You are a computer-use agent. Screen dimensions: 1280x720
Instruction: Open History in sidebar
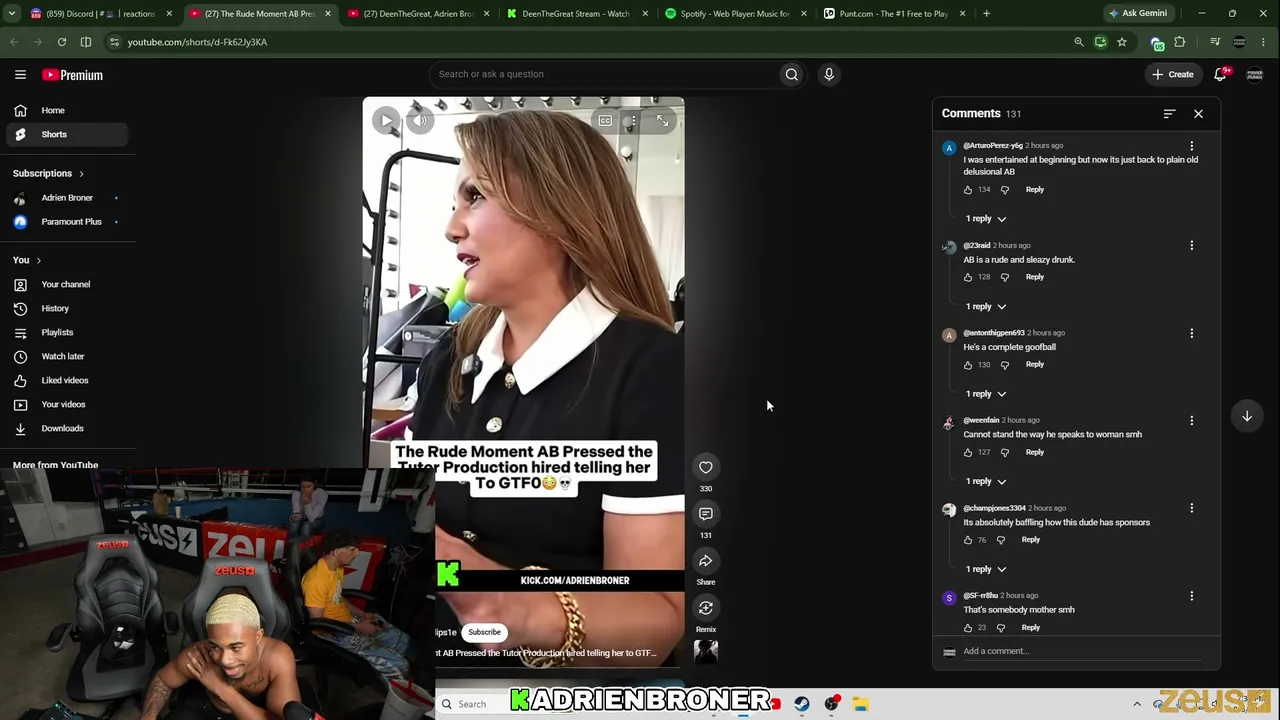tap(65, 309)
